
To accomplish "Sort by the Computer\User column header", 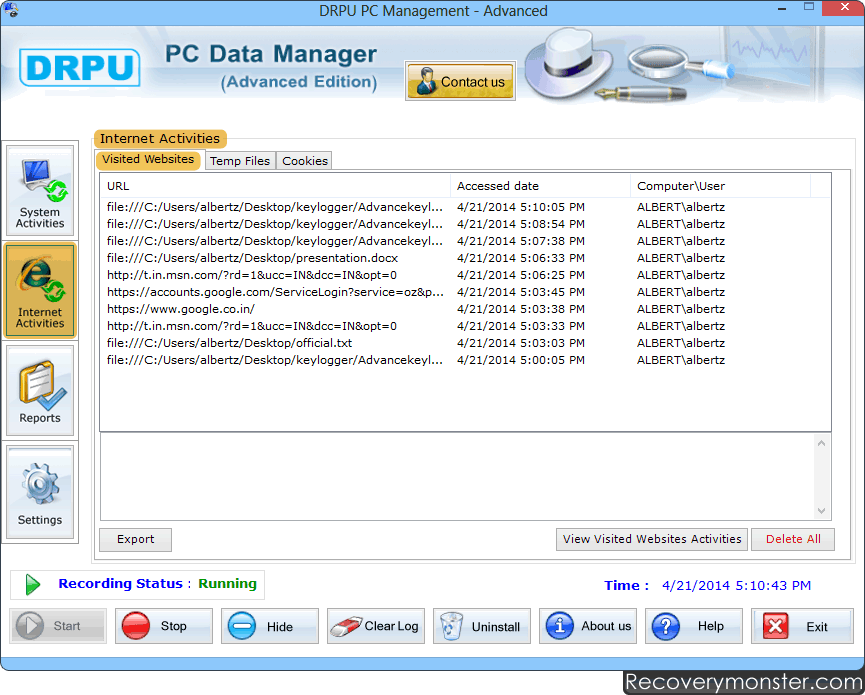I will 720,186.
